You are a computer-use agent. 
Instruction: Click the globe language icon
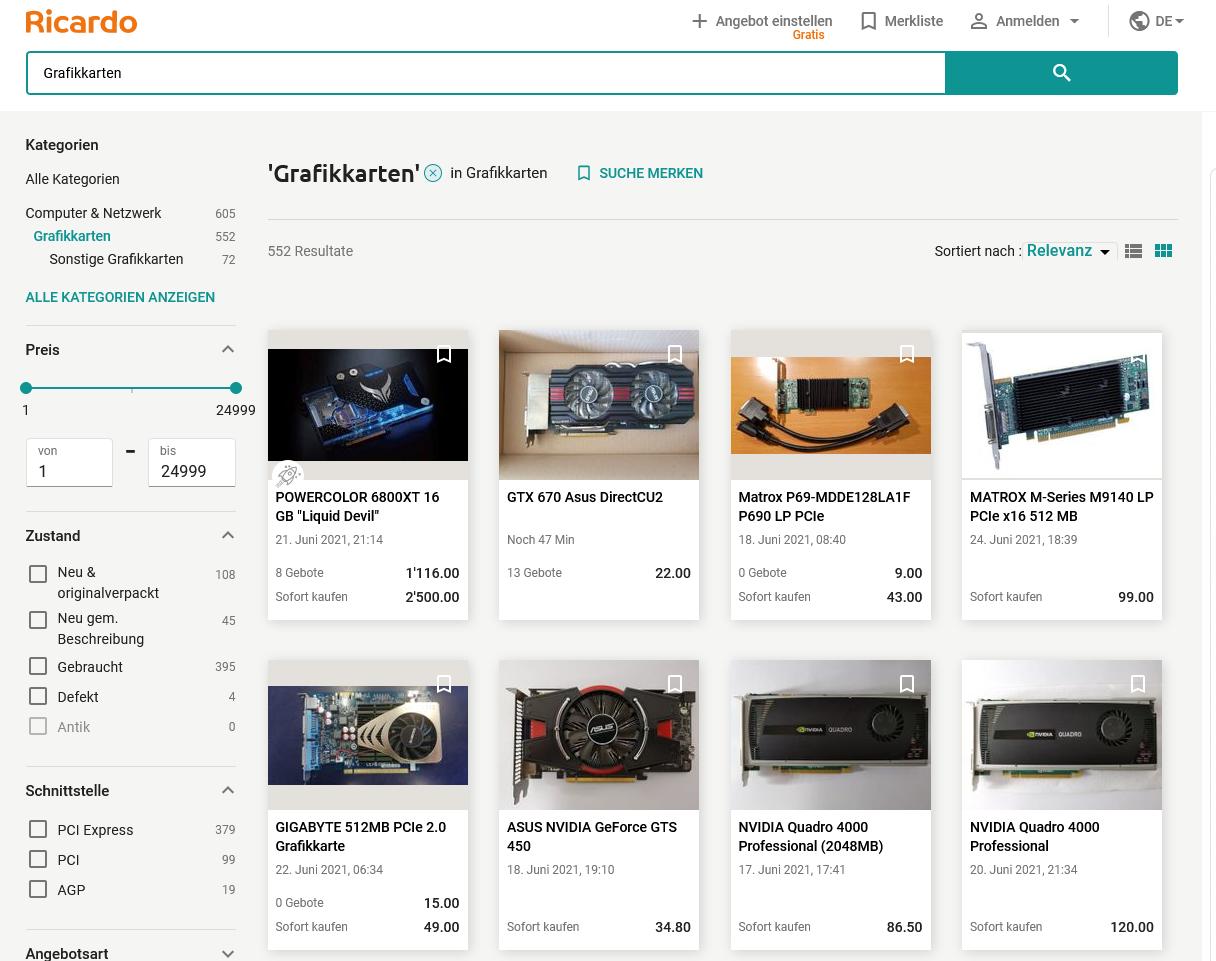pos(1139,21)
